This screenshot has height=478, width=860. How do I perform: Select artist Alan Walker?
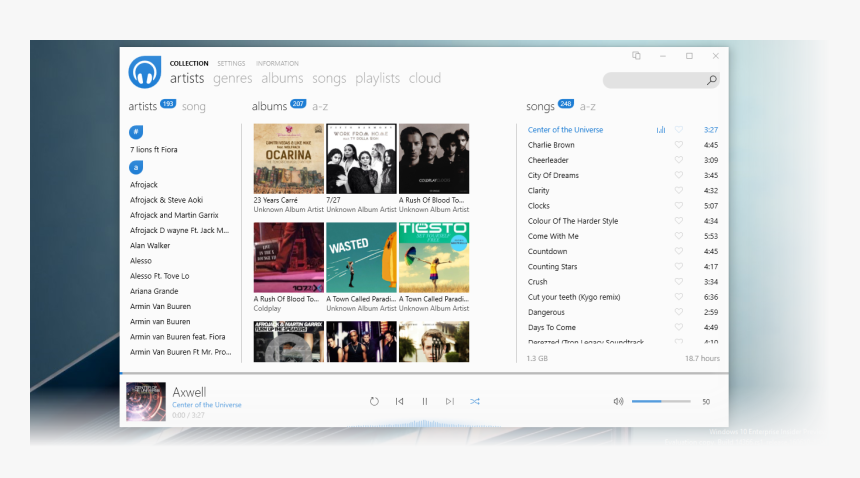150,246
